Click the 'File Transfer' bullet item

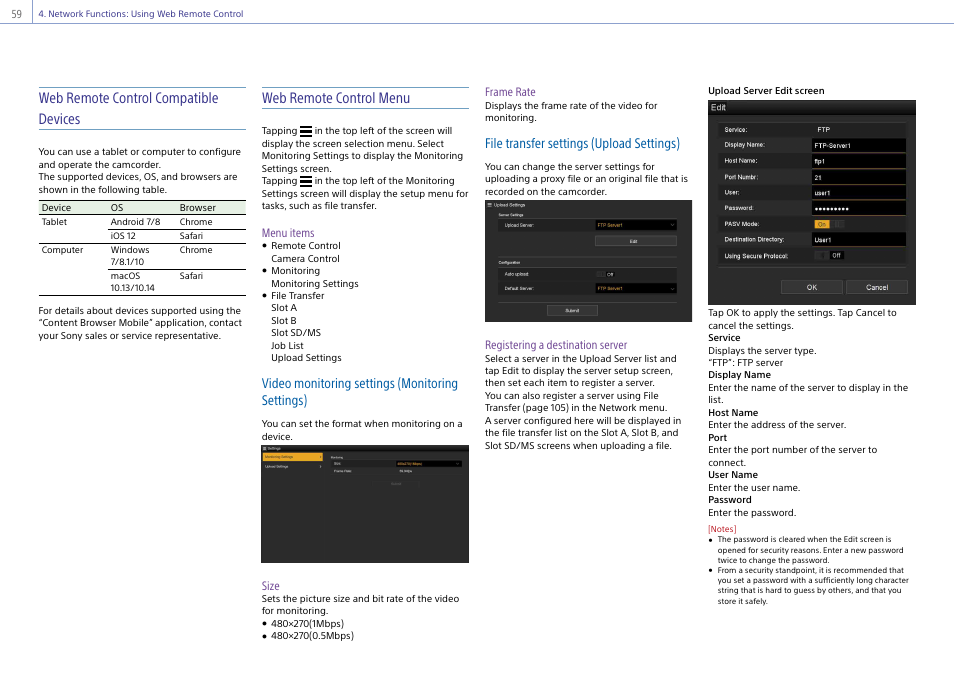coord(298,296)
